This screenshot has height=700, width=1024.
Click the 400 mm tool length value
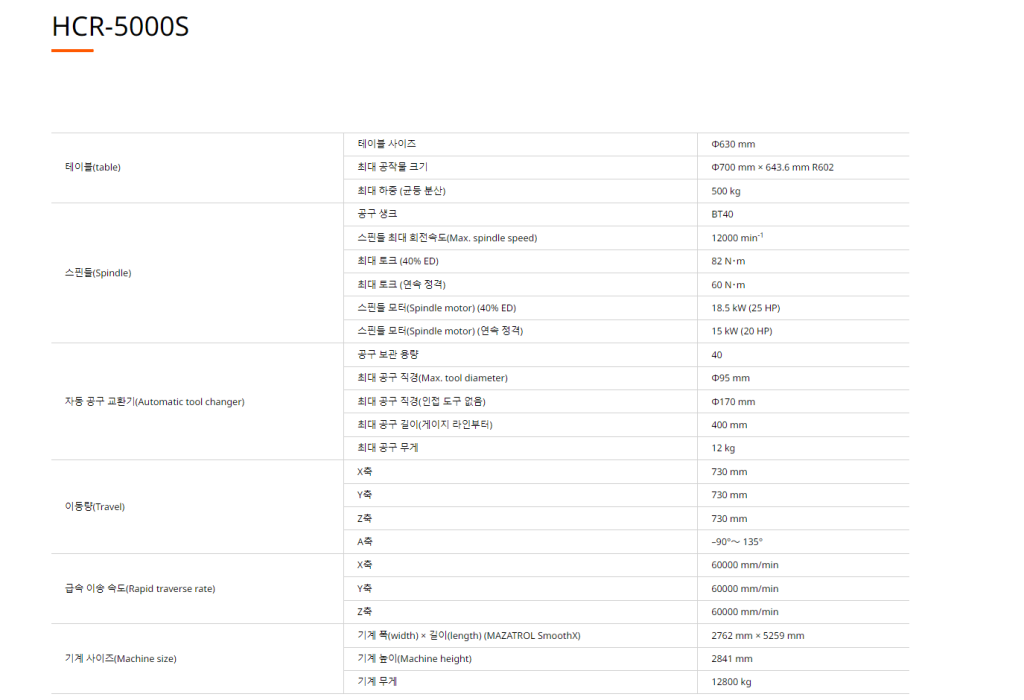(729, 425)
